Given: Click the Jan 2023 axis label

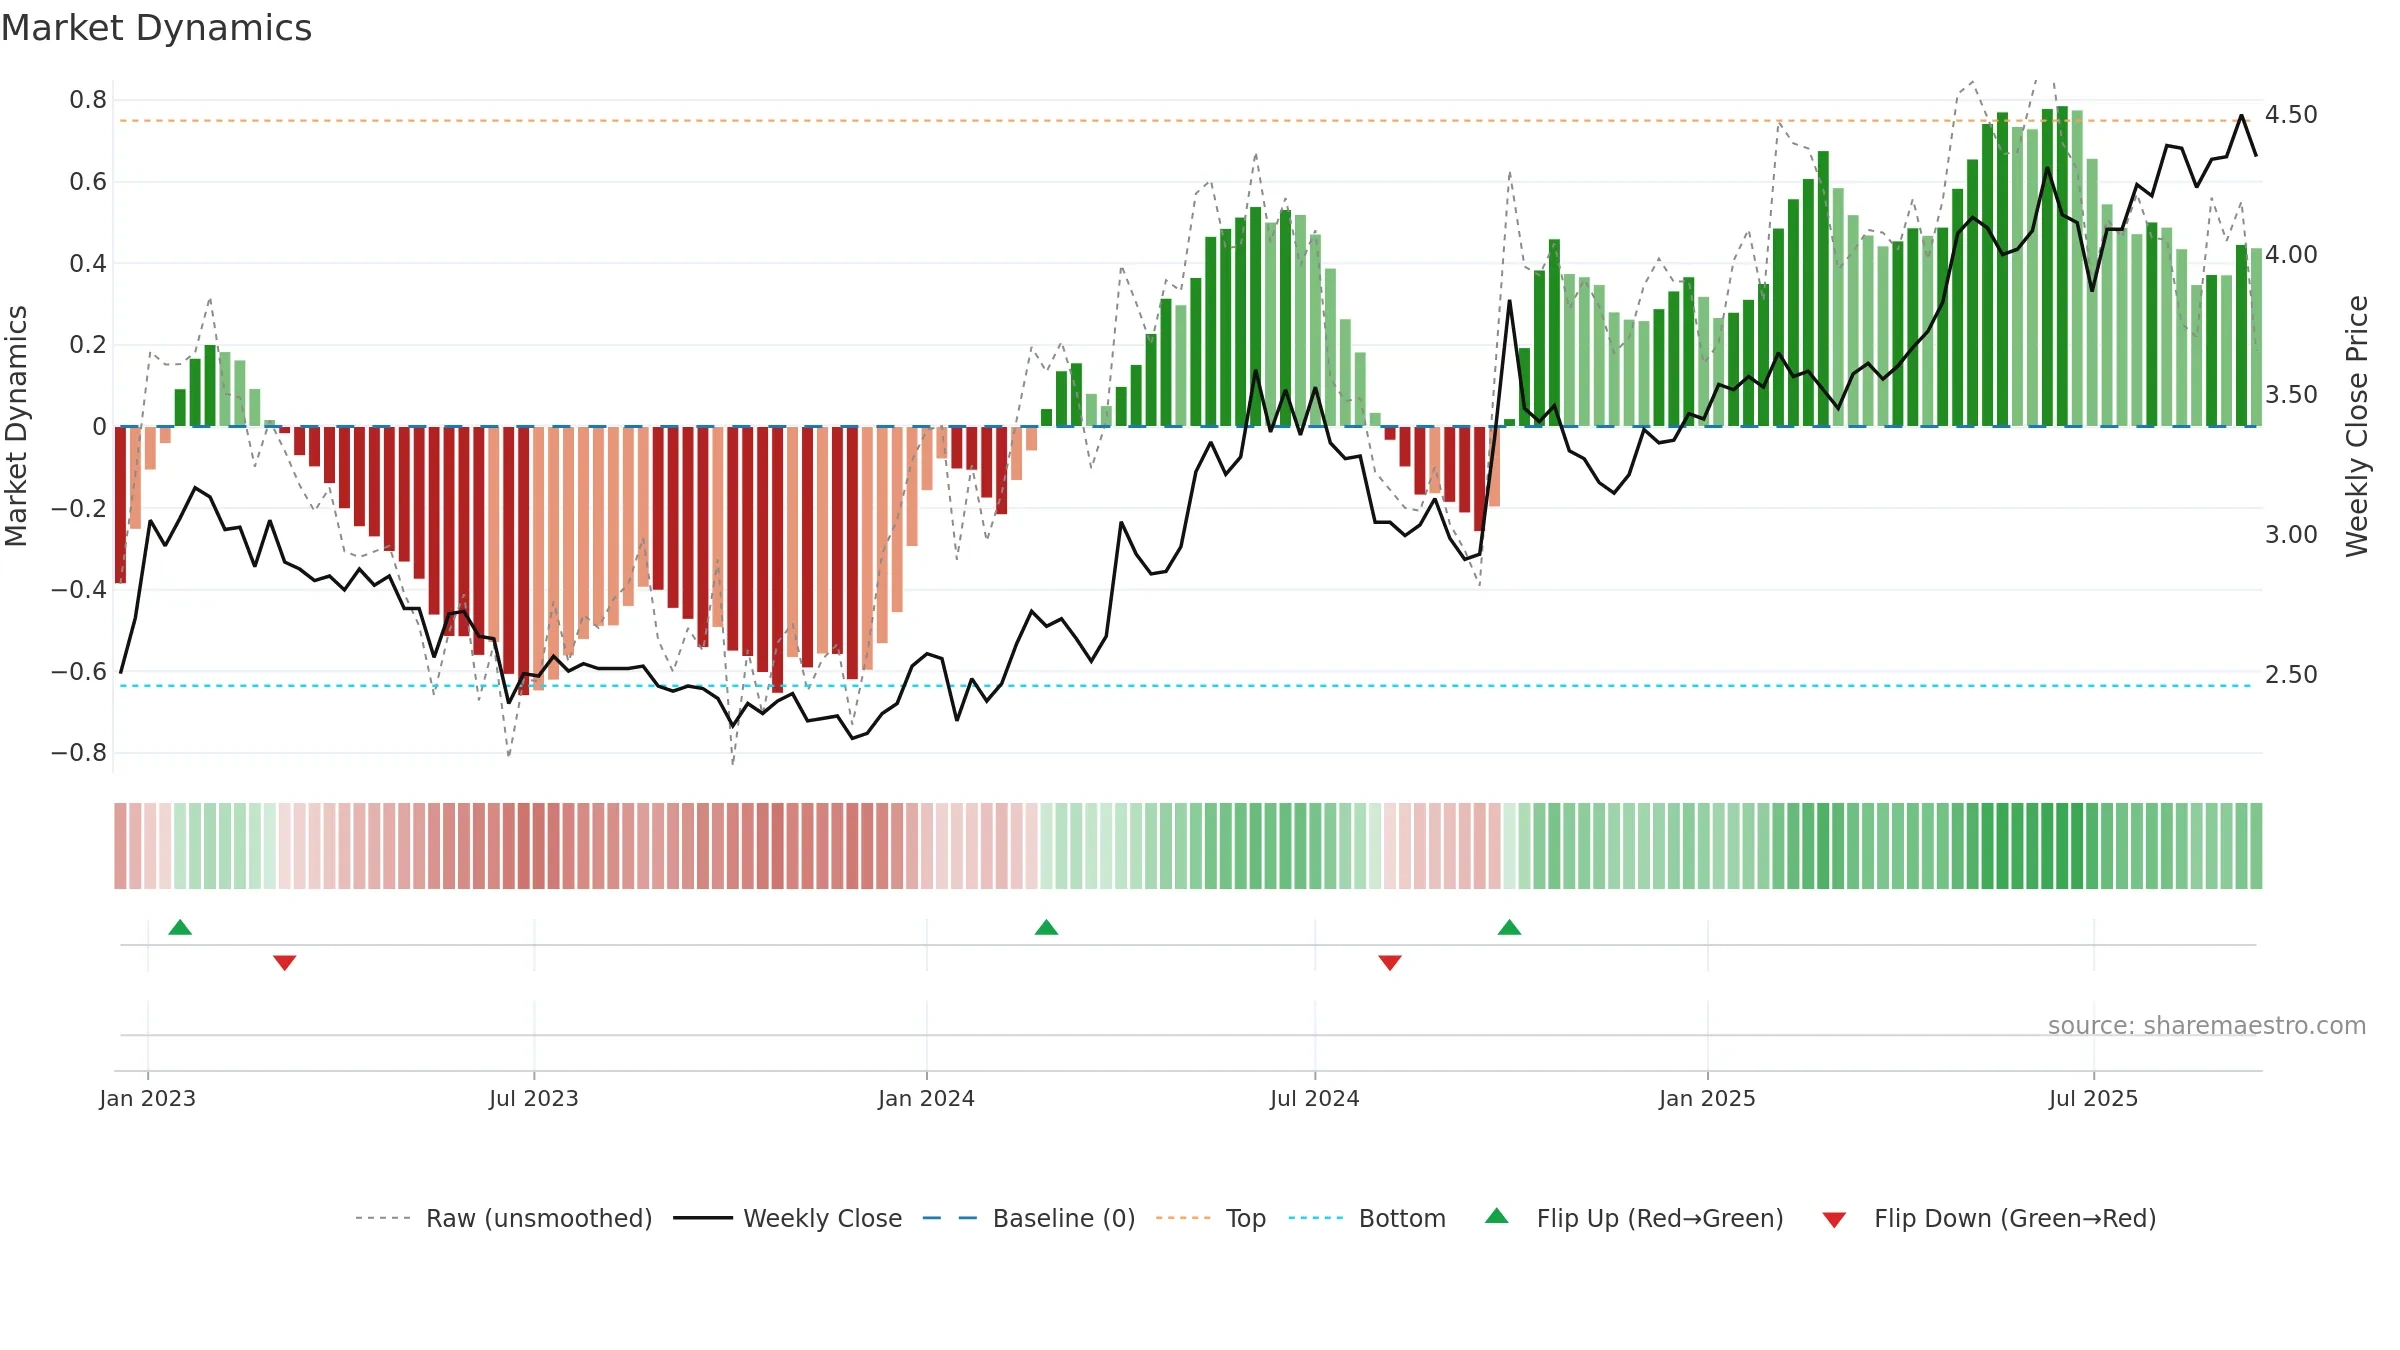Looking at the screenshot, I should coord(148,1098).
